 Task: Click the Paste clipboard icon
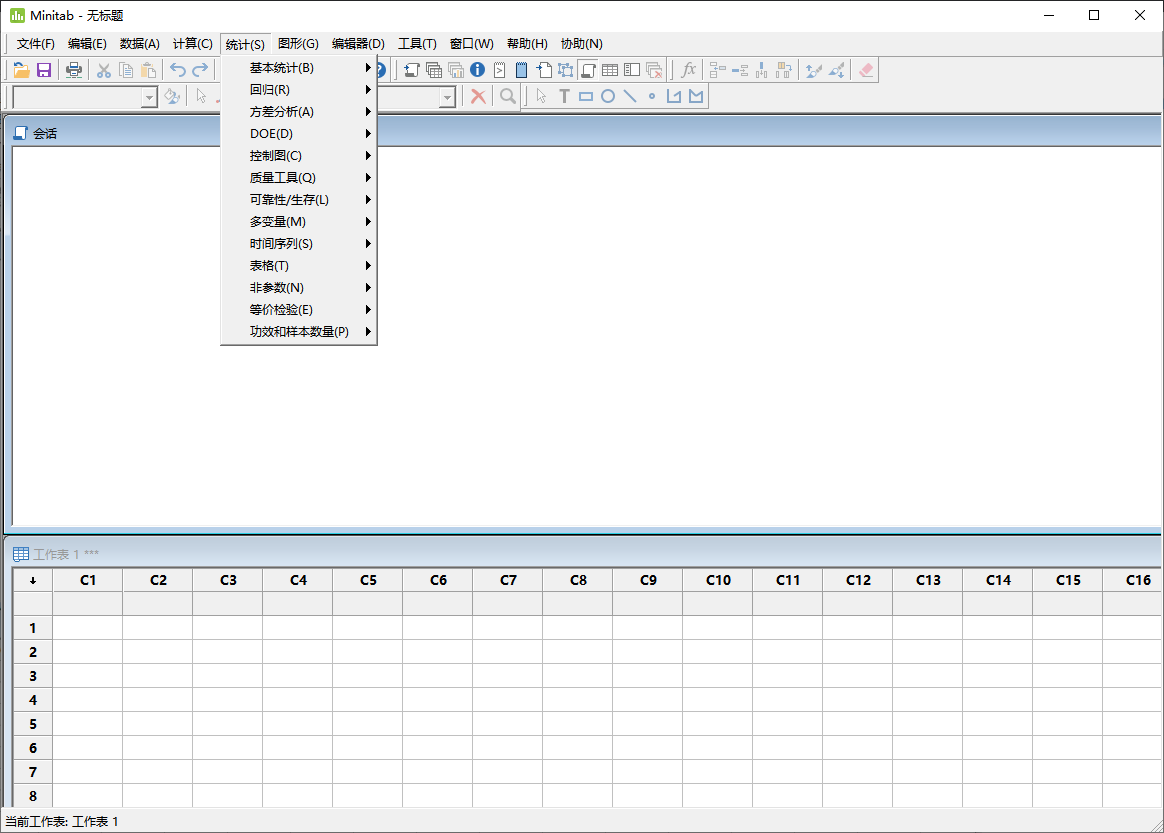[148, 71]
